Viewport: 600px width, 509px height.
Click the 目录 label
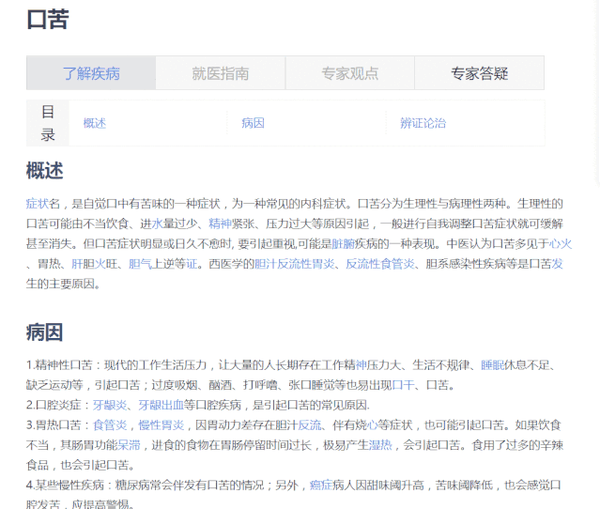[x=48, y=123]
